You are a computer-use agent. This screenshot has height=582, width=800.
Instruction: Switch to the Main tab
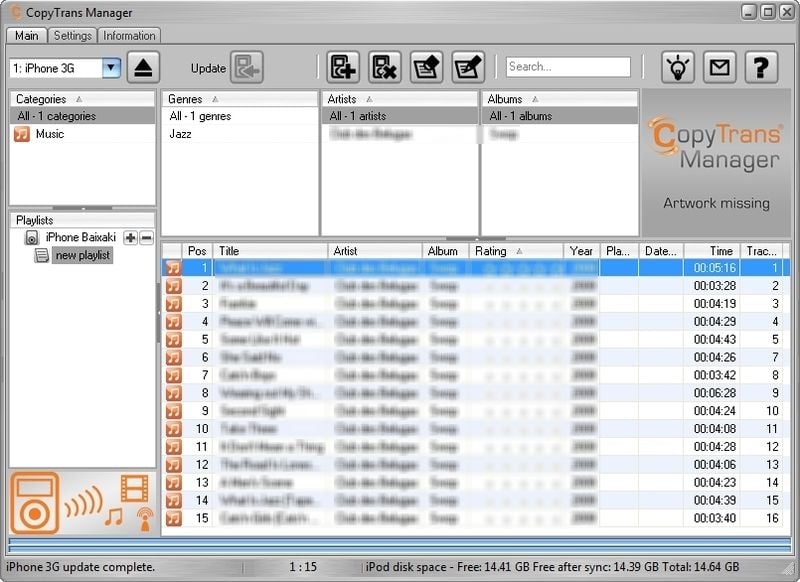pos(27,36)
